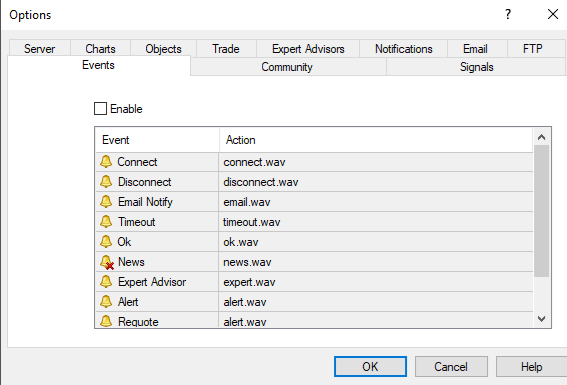Click the alert.wav cell in the Requote row
Image resolution: width=567 pixels, height=385 pixels.
click(x=376, y=320)
